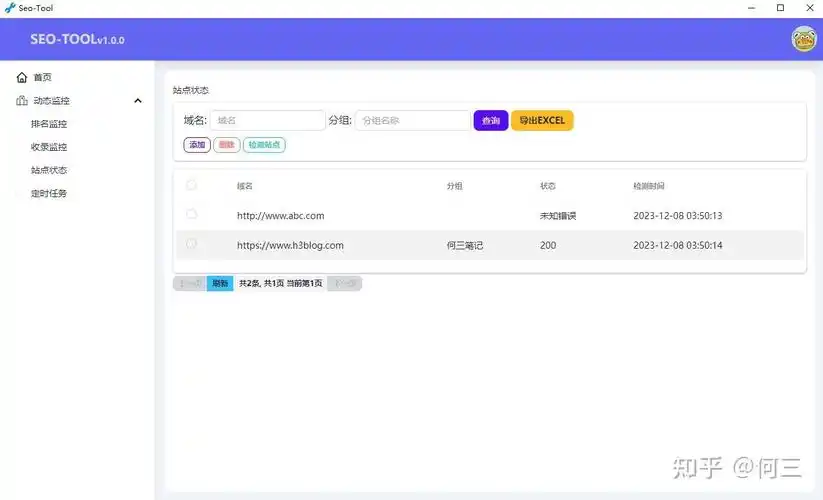This screenshot has height=500, width=823.
Task: Go to previous page button
Action: coord(190,283)
